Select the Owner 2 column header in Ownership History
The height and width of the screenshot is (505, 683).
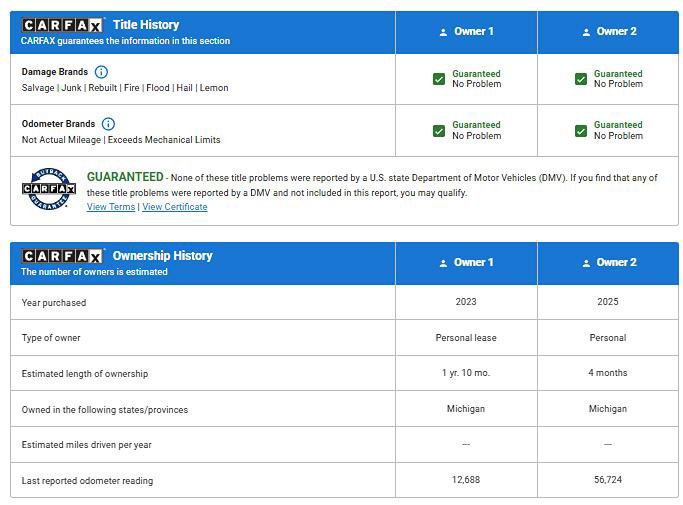tap(608, 263)
